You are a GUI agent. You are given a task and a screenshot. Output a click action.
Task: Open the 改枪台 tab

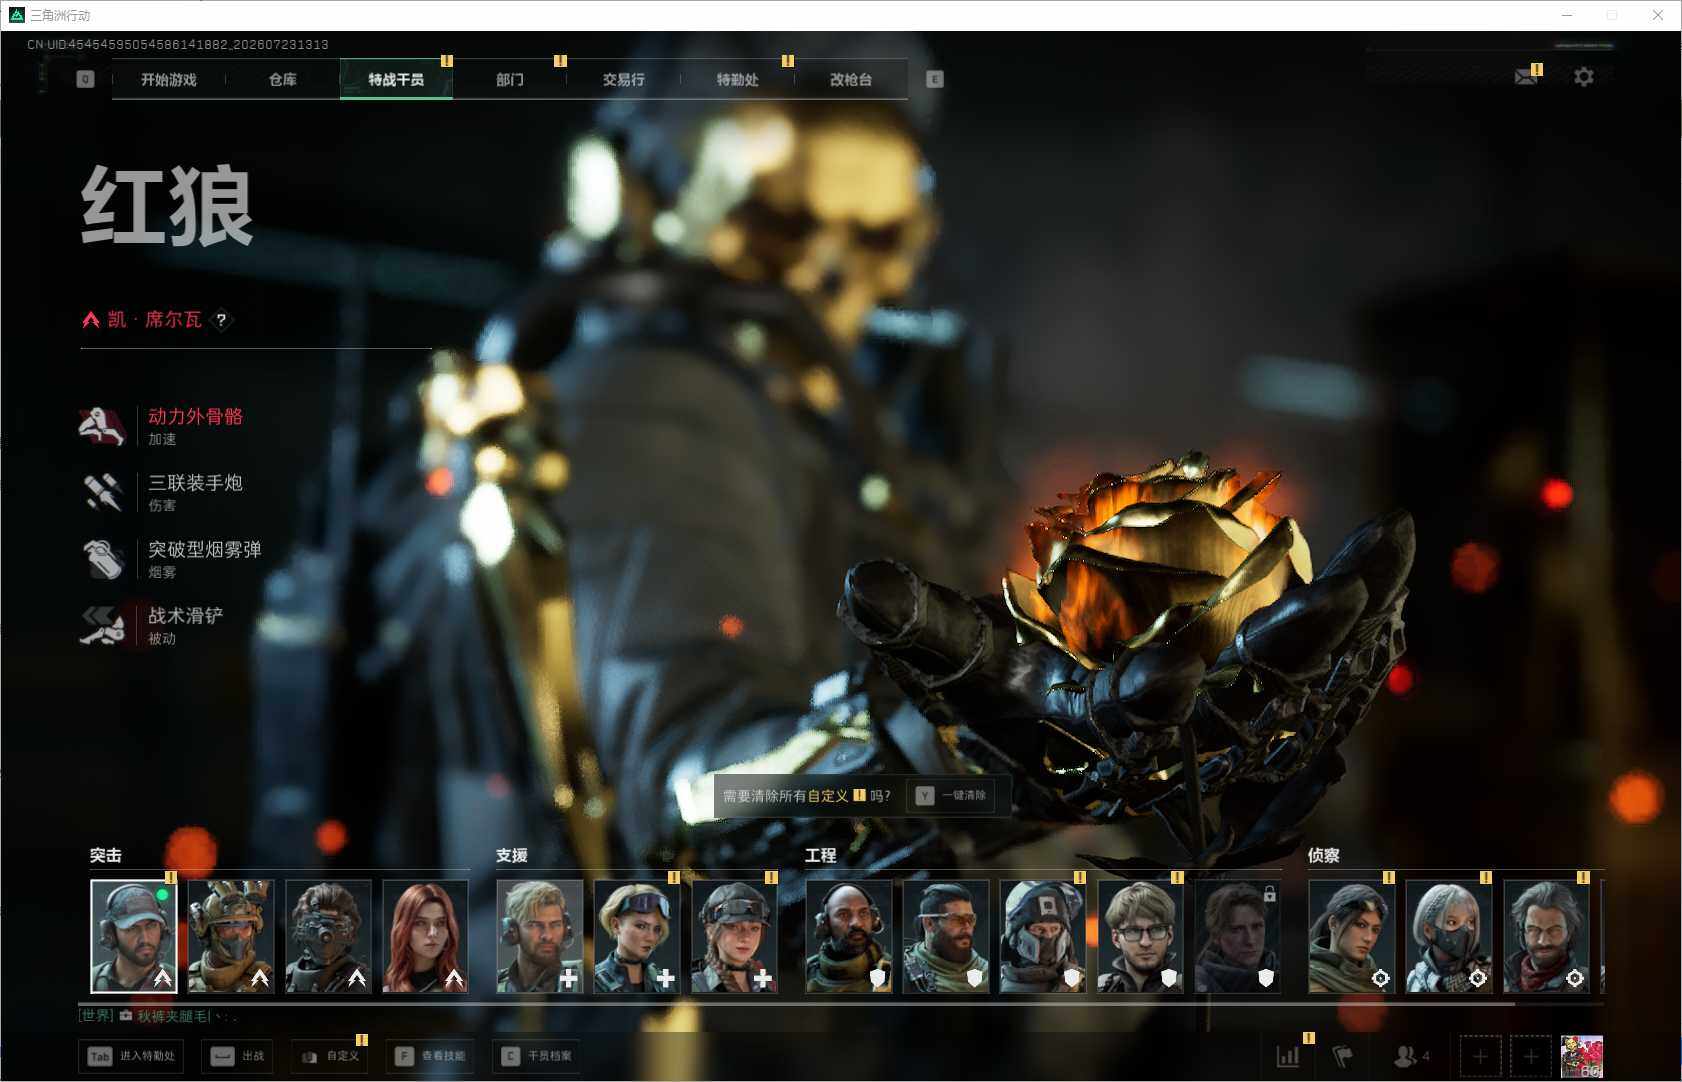click(851, 79)
